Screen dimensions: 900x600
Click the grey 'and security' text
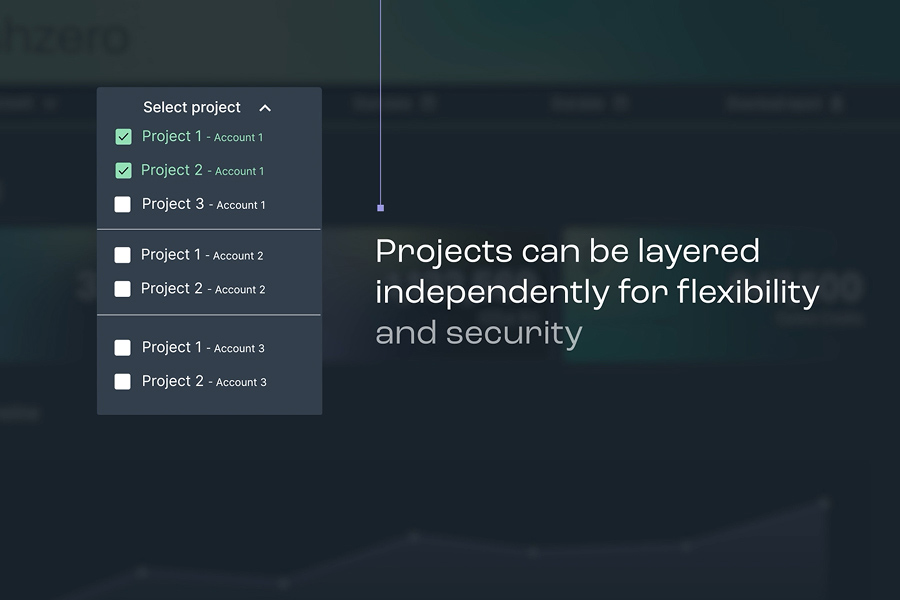click(478, 333)
